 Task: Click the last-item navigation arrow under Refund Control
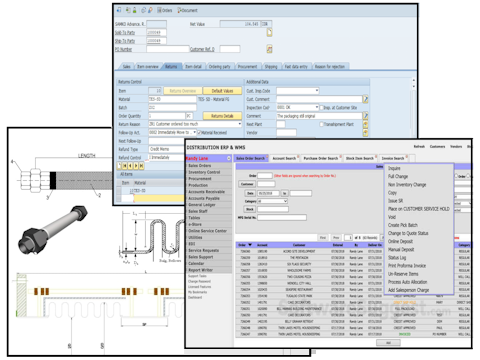click(x=141, y=165)
